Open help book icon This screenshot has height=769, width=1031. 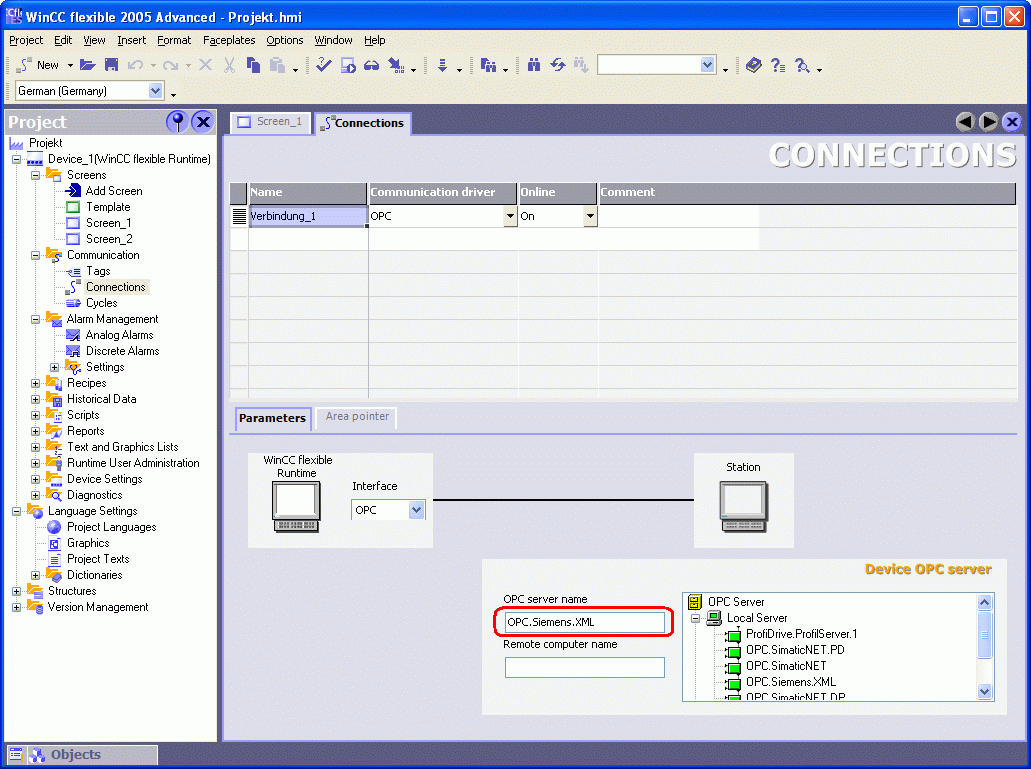754,65
